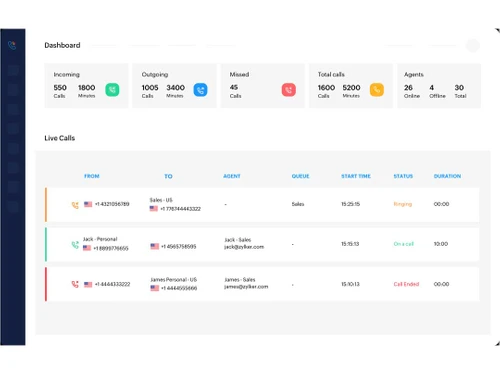Click the 3400 outgoing minutes value
500x375 pixels.
[176, 88]
